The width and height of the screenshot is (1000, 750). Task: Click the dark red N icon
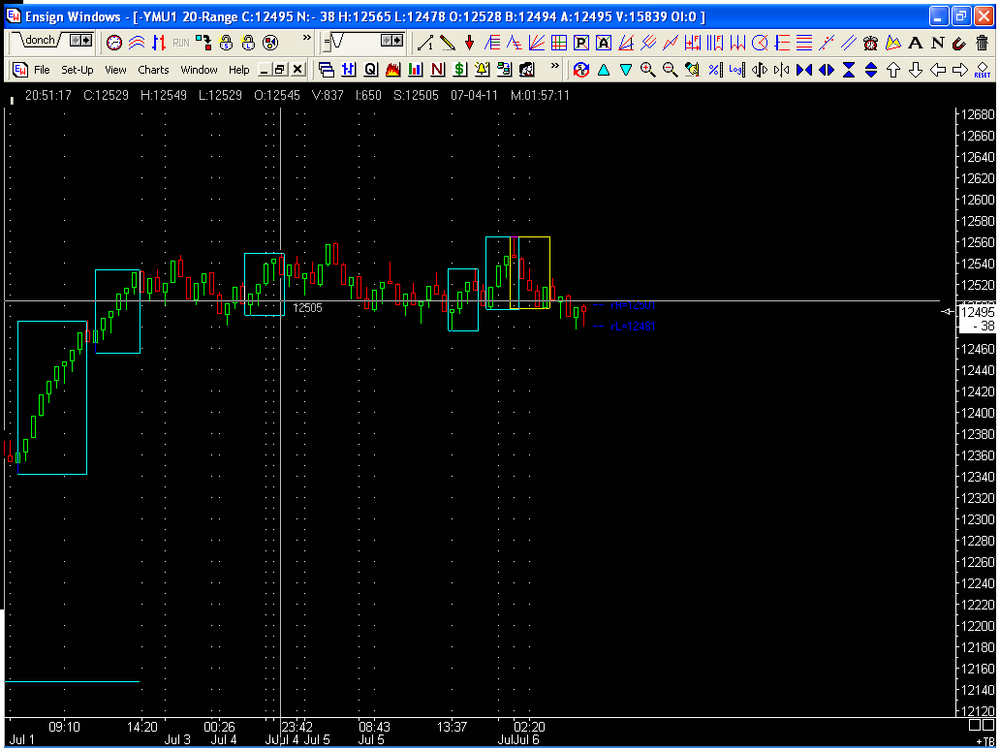[438, 70]
